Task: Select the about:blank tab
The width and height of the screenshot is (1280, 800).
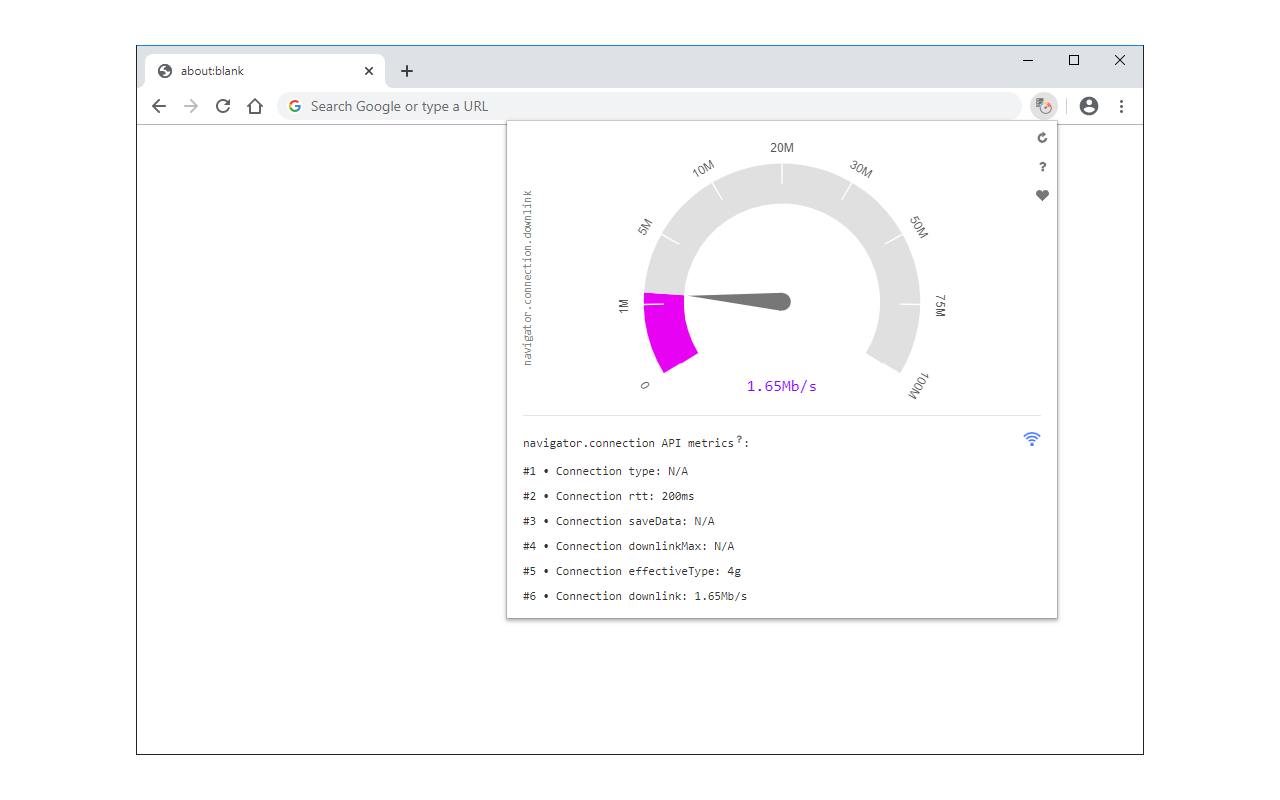Action: 265,71
